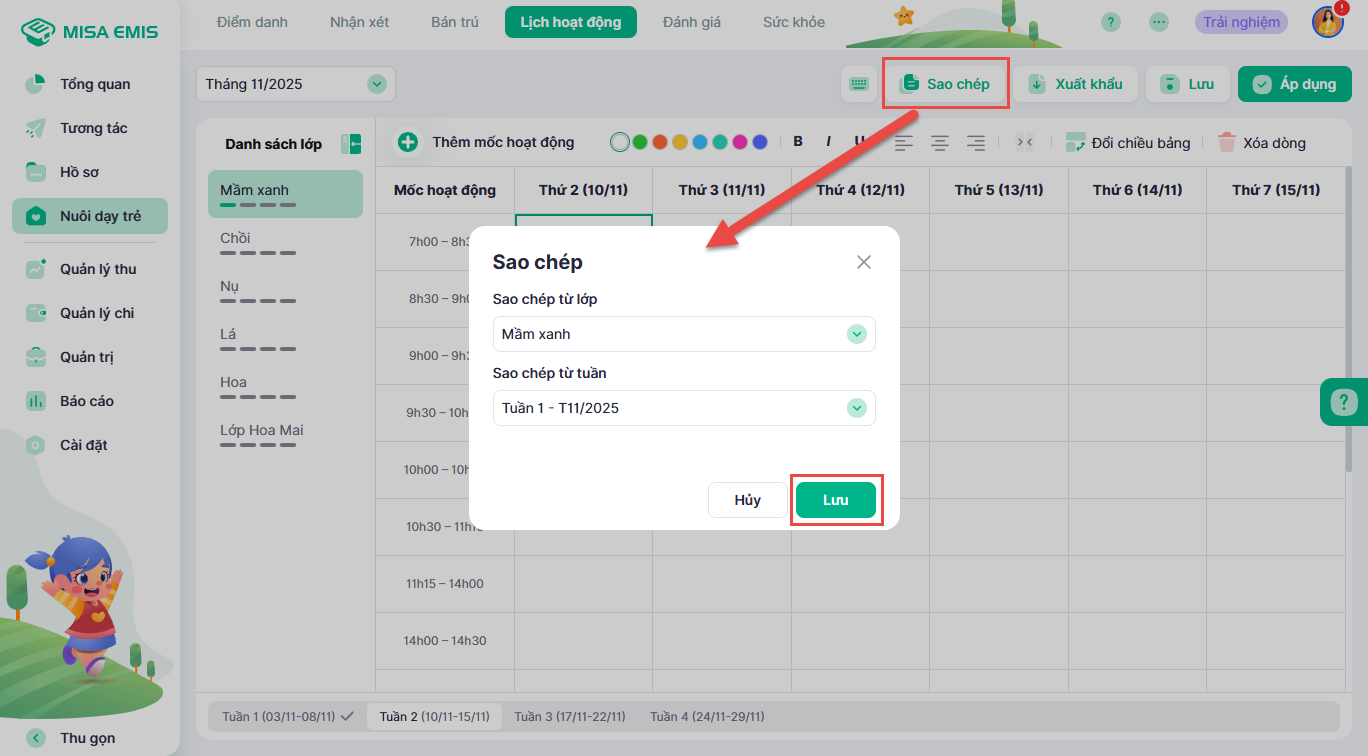Screen dimensions: 1368x756
Task: Select Tuần 3 (17/11-22/11) week tab
Action: tap(569, 716)
